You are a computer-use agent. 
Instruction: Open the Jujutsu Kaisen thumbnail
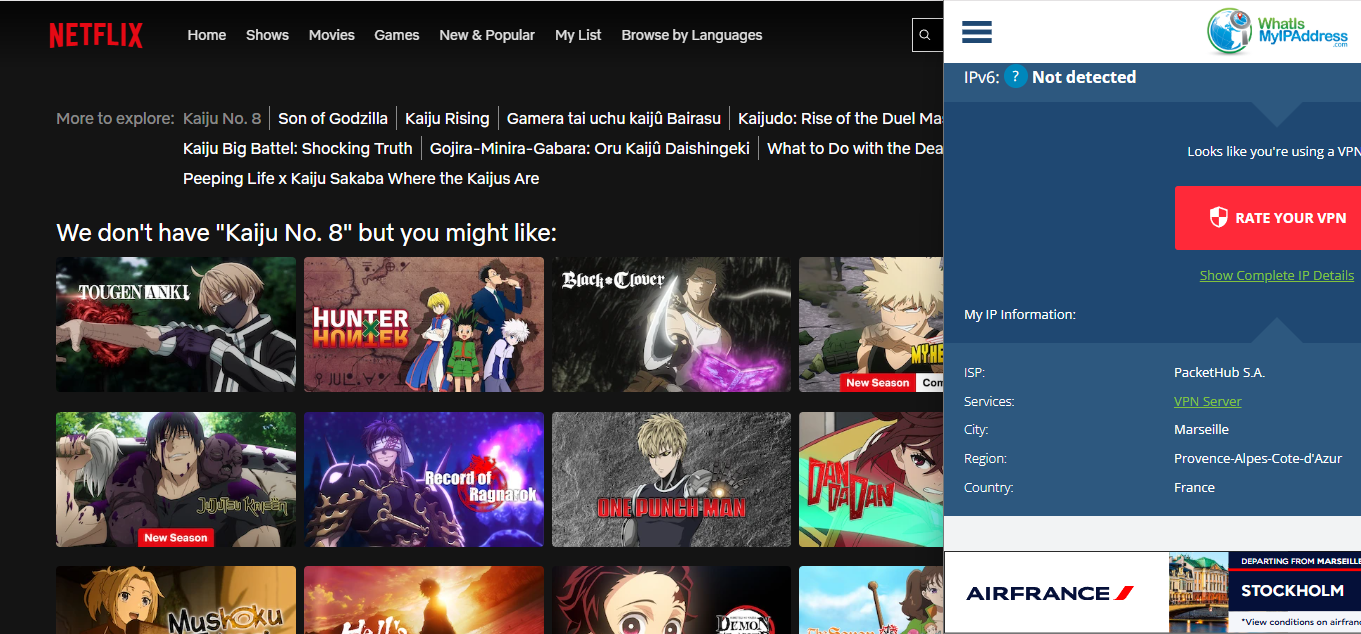(x=176, y=479)
